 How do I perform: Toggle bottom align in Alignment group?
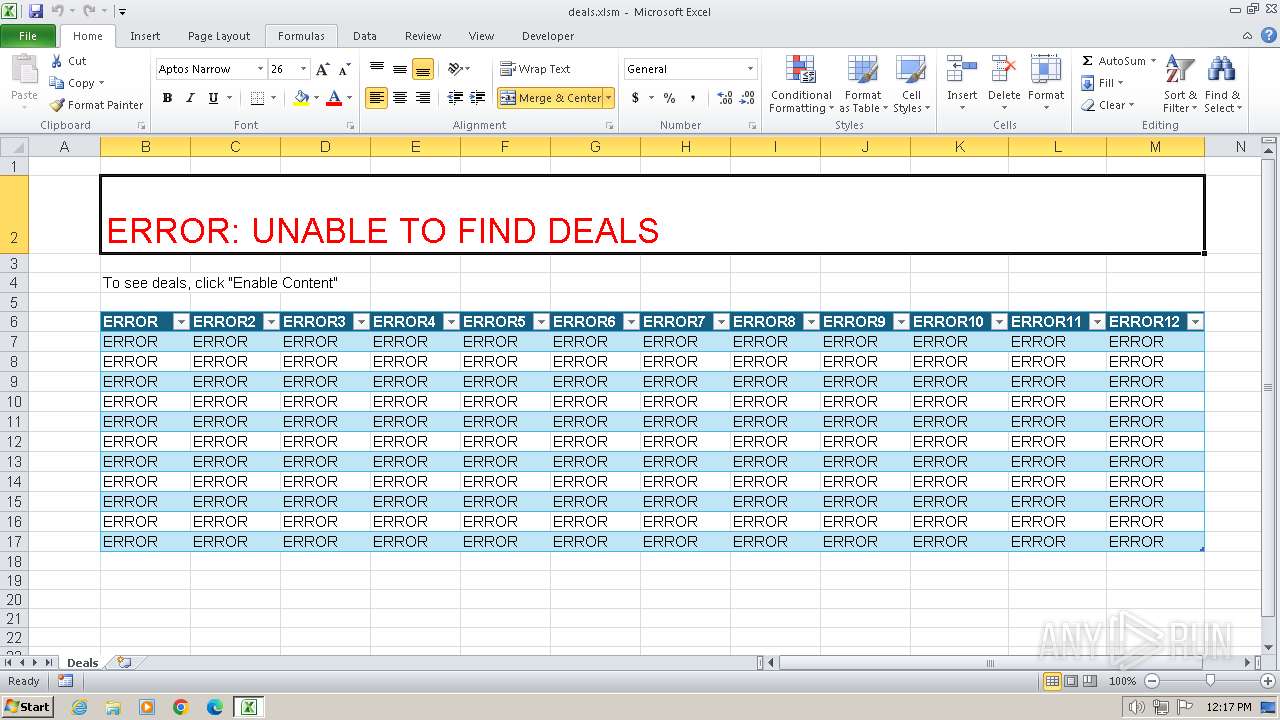coord(423,69)
